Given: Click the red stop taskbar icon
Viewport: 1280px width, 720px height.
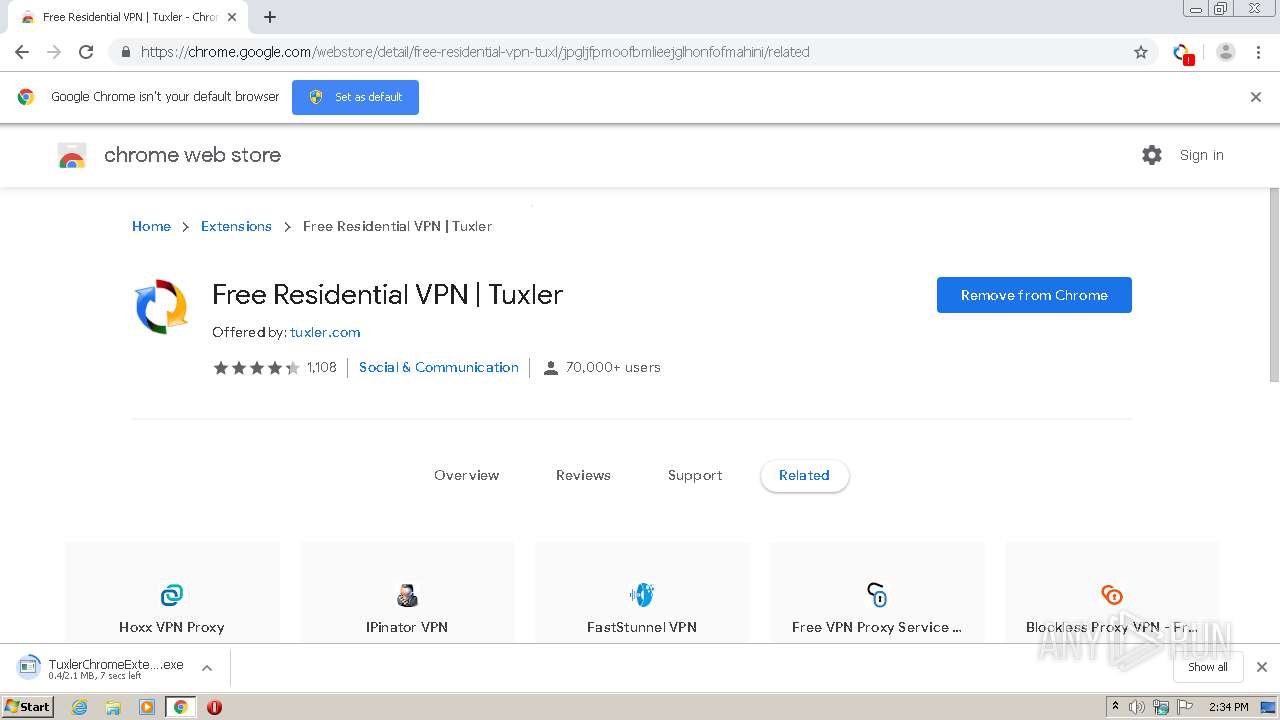Looking at the screenshot, I should pos(214,707).
